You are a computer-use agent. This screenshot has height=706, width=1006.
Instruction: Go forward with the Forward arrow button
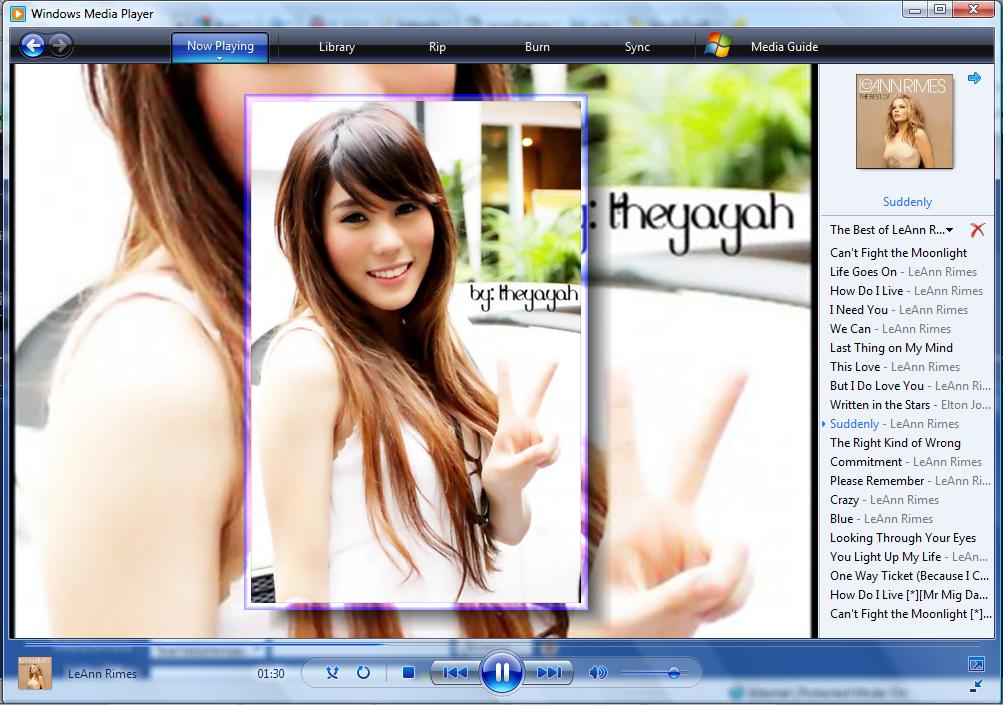pyautogui.click(x=60, y=46)
